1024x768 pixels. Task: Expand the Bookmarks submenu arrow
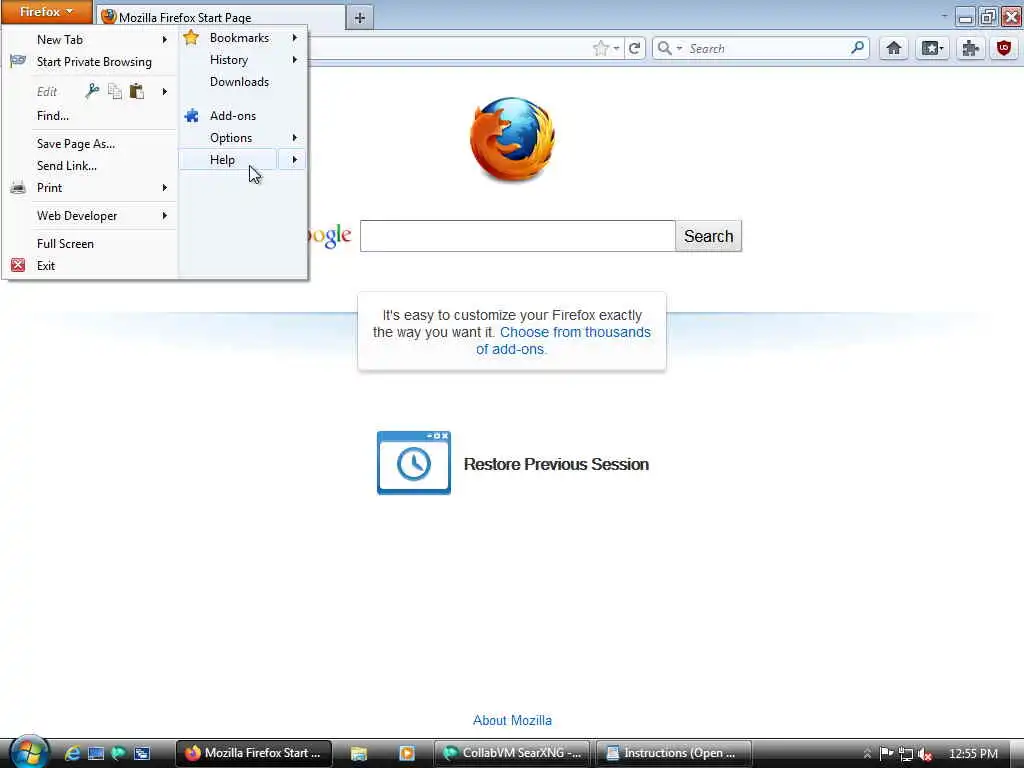295,38
